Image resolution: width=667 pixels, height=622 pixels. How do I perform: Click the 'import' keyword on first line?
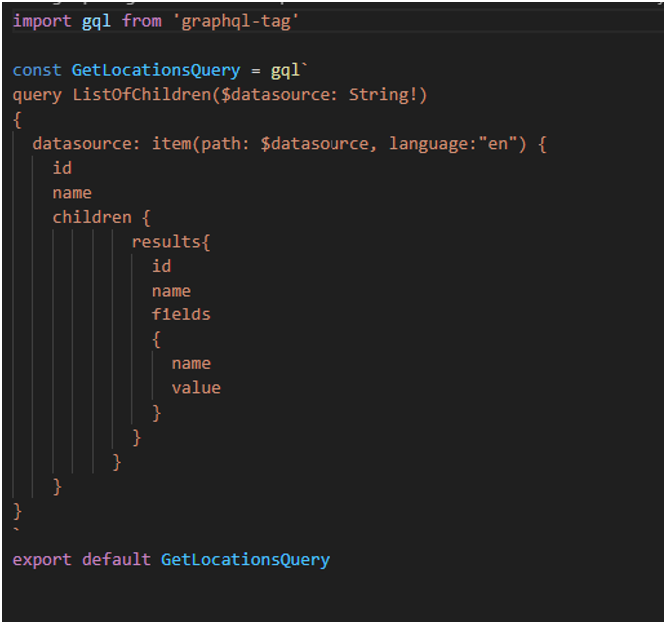[x=42, y=21]
